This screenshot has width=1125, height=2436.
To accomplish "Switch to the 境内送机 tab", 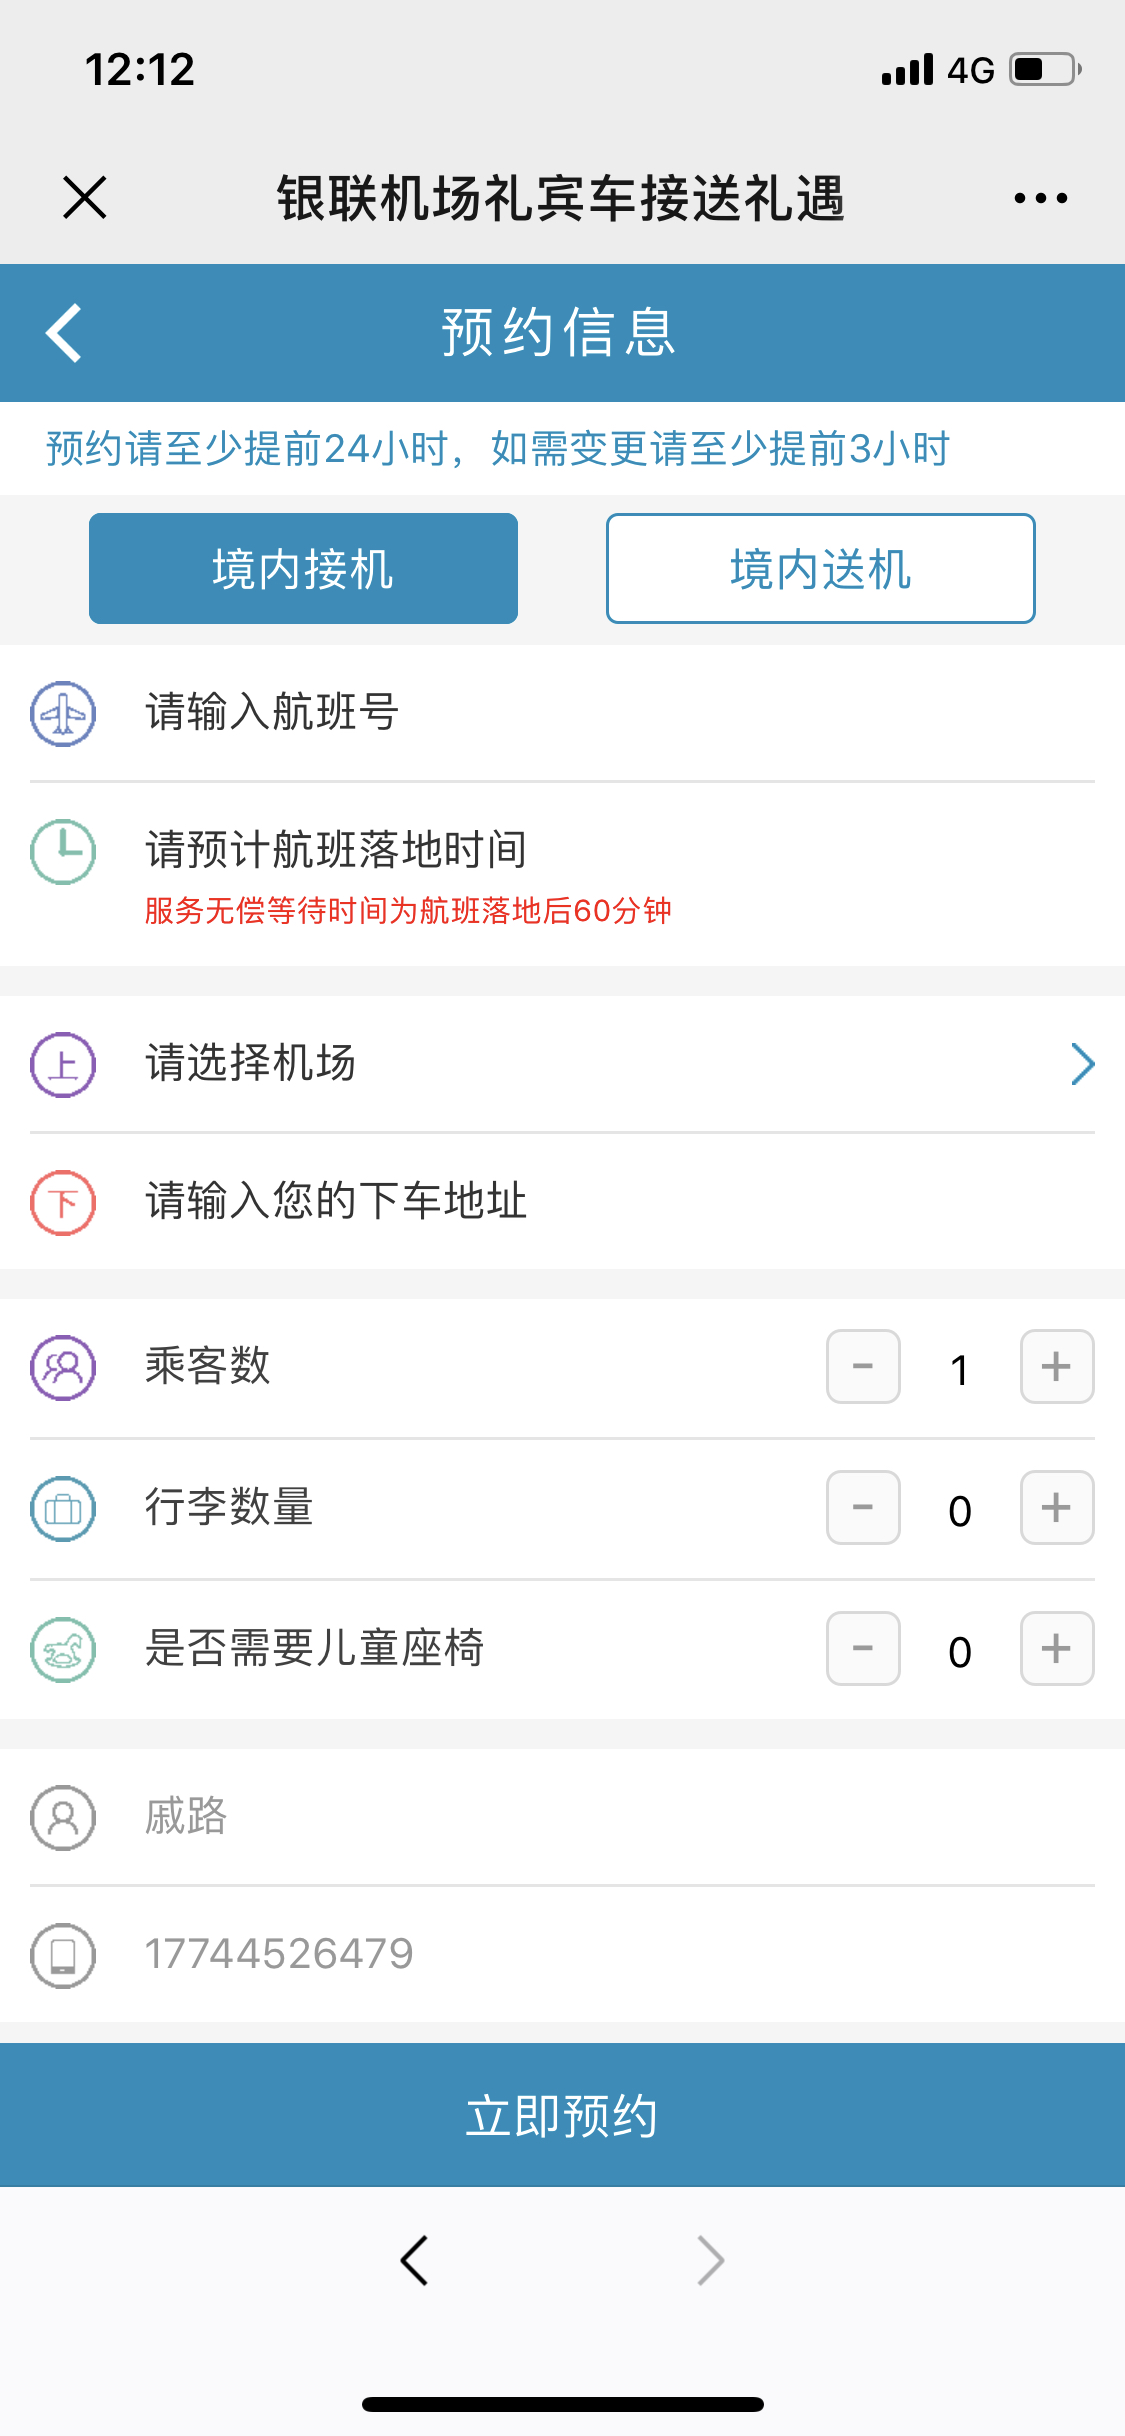I will (820, 569).
